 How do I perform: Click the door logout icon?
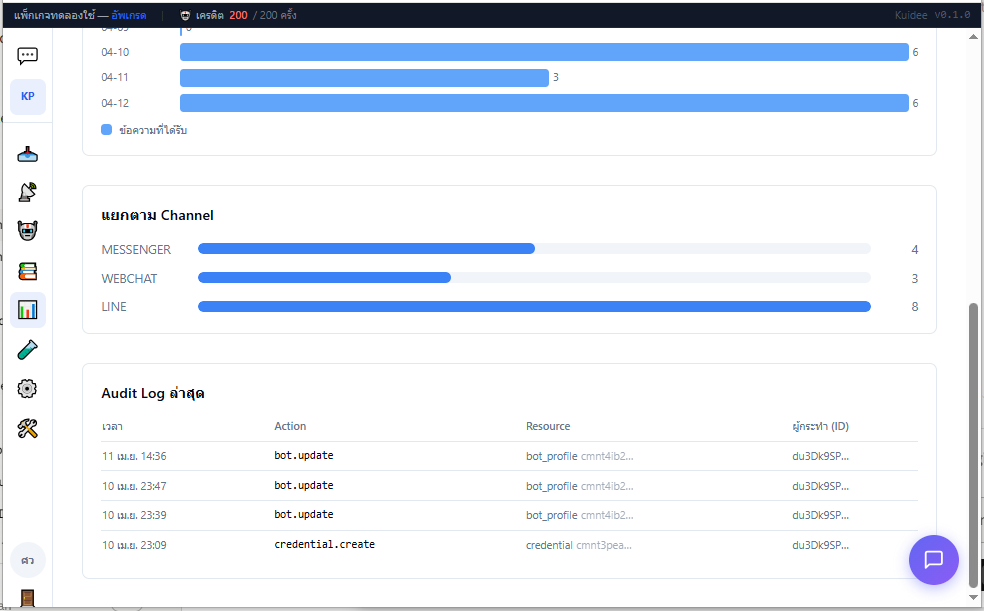(x=28, y=598)
